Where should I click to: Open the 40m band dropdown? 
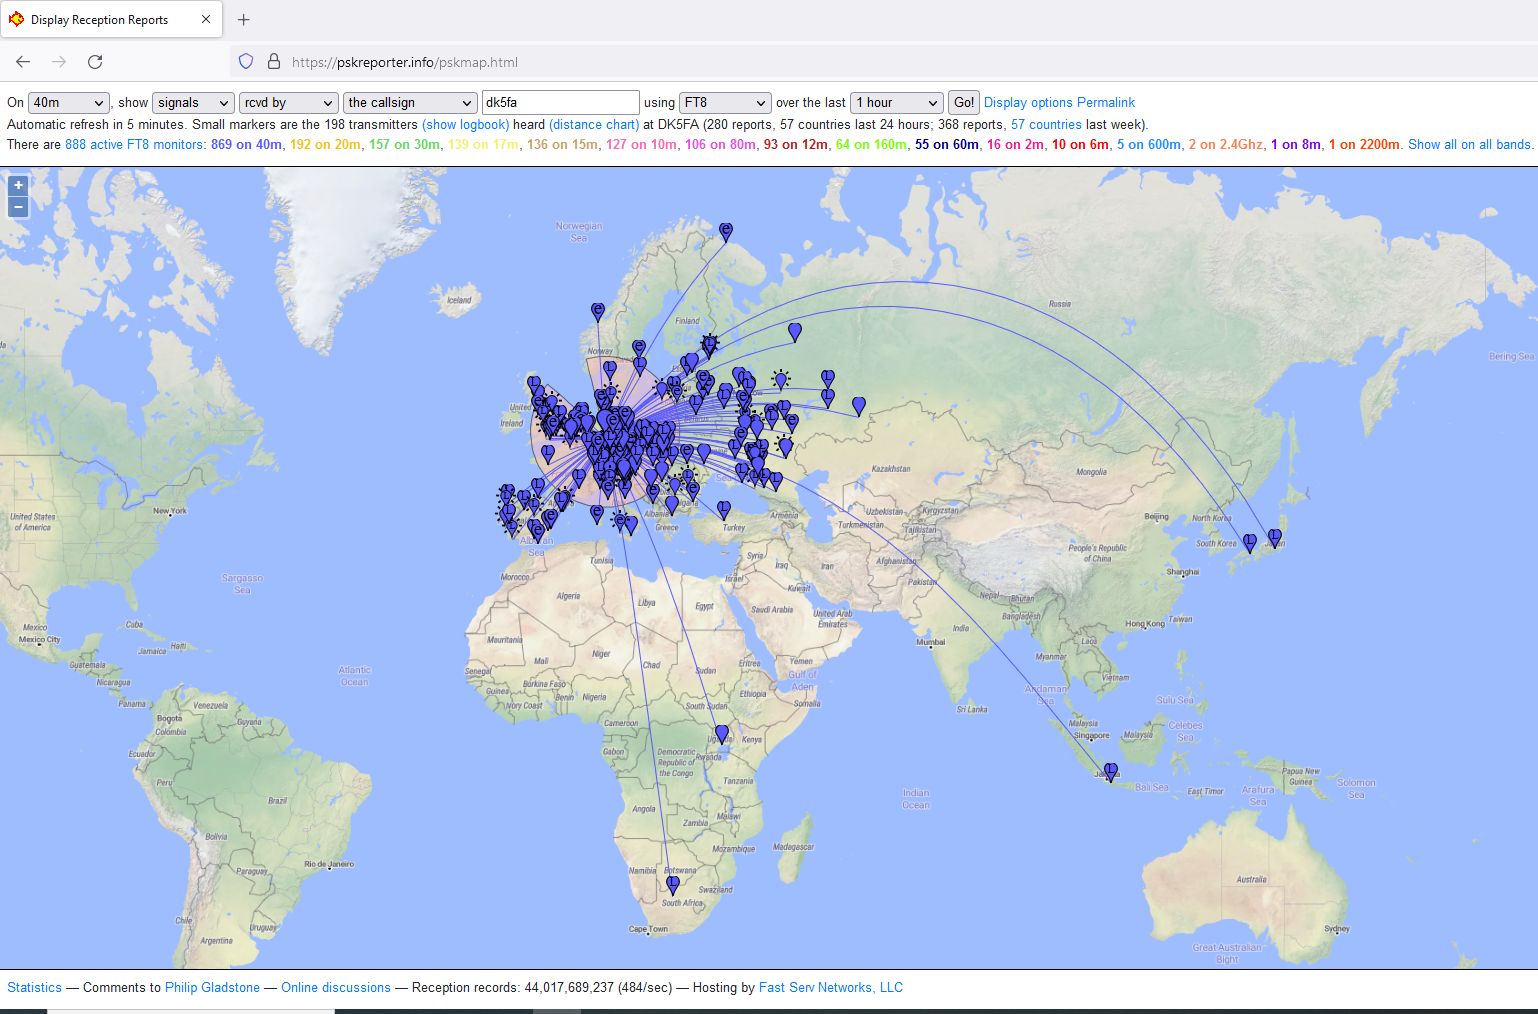click(68, 103)
